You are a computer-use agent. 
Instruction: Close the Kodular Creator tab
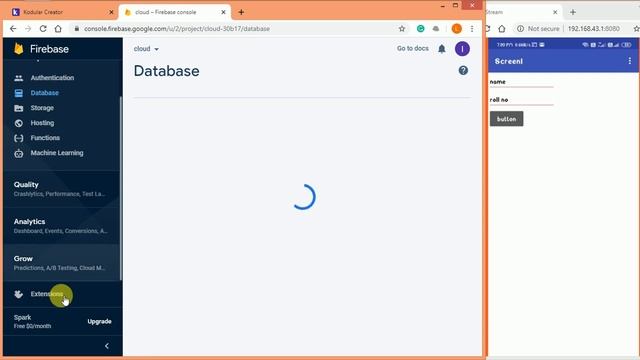111,12
